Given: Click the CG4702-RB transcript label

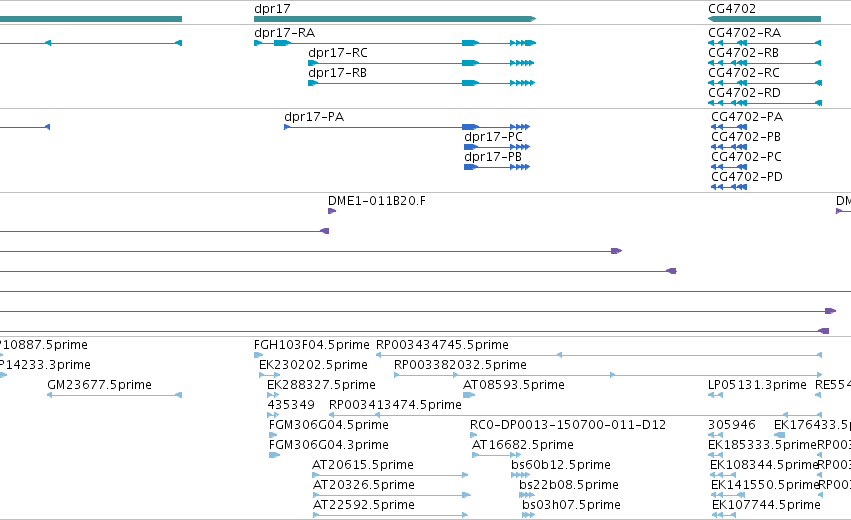Looking at the screenshot, I should [x=744, y=53].
